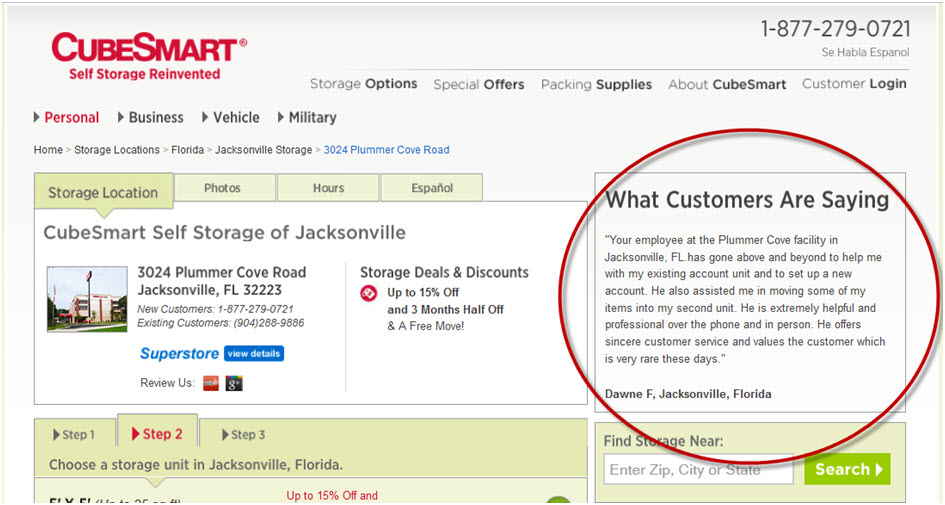Click the Up to 15% Off deal text
945x505 pixels.
point(423,292)
